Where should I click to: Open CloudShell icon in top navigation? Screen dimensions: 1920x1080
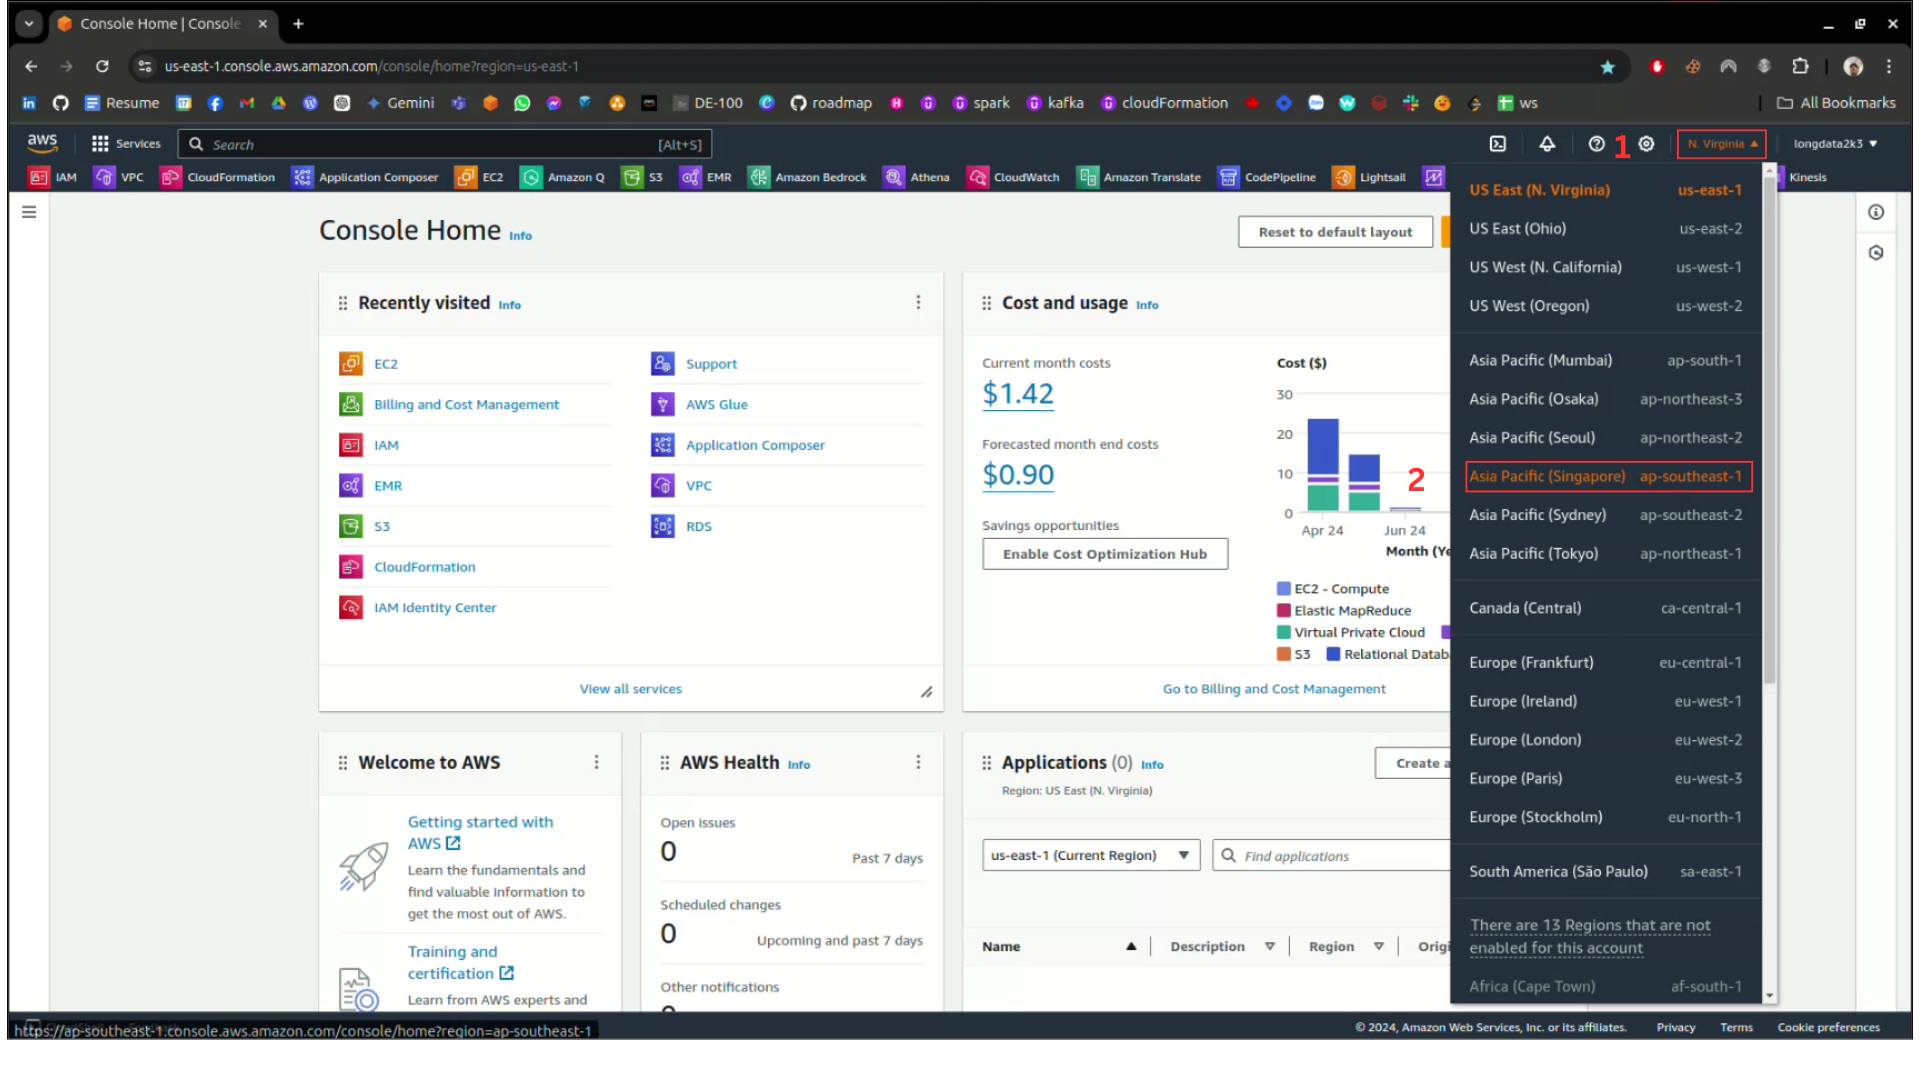(x=1497, y=144)
